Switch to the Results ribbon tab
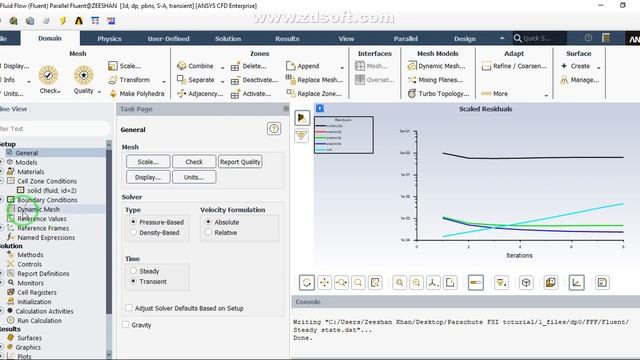 (x=287, y=38)
